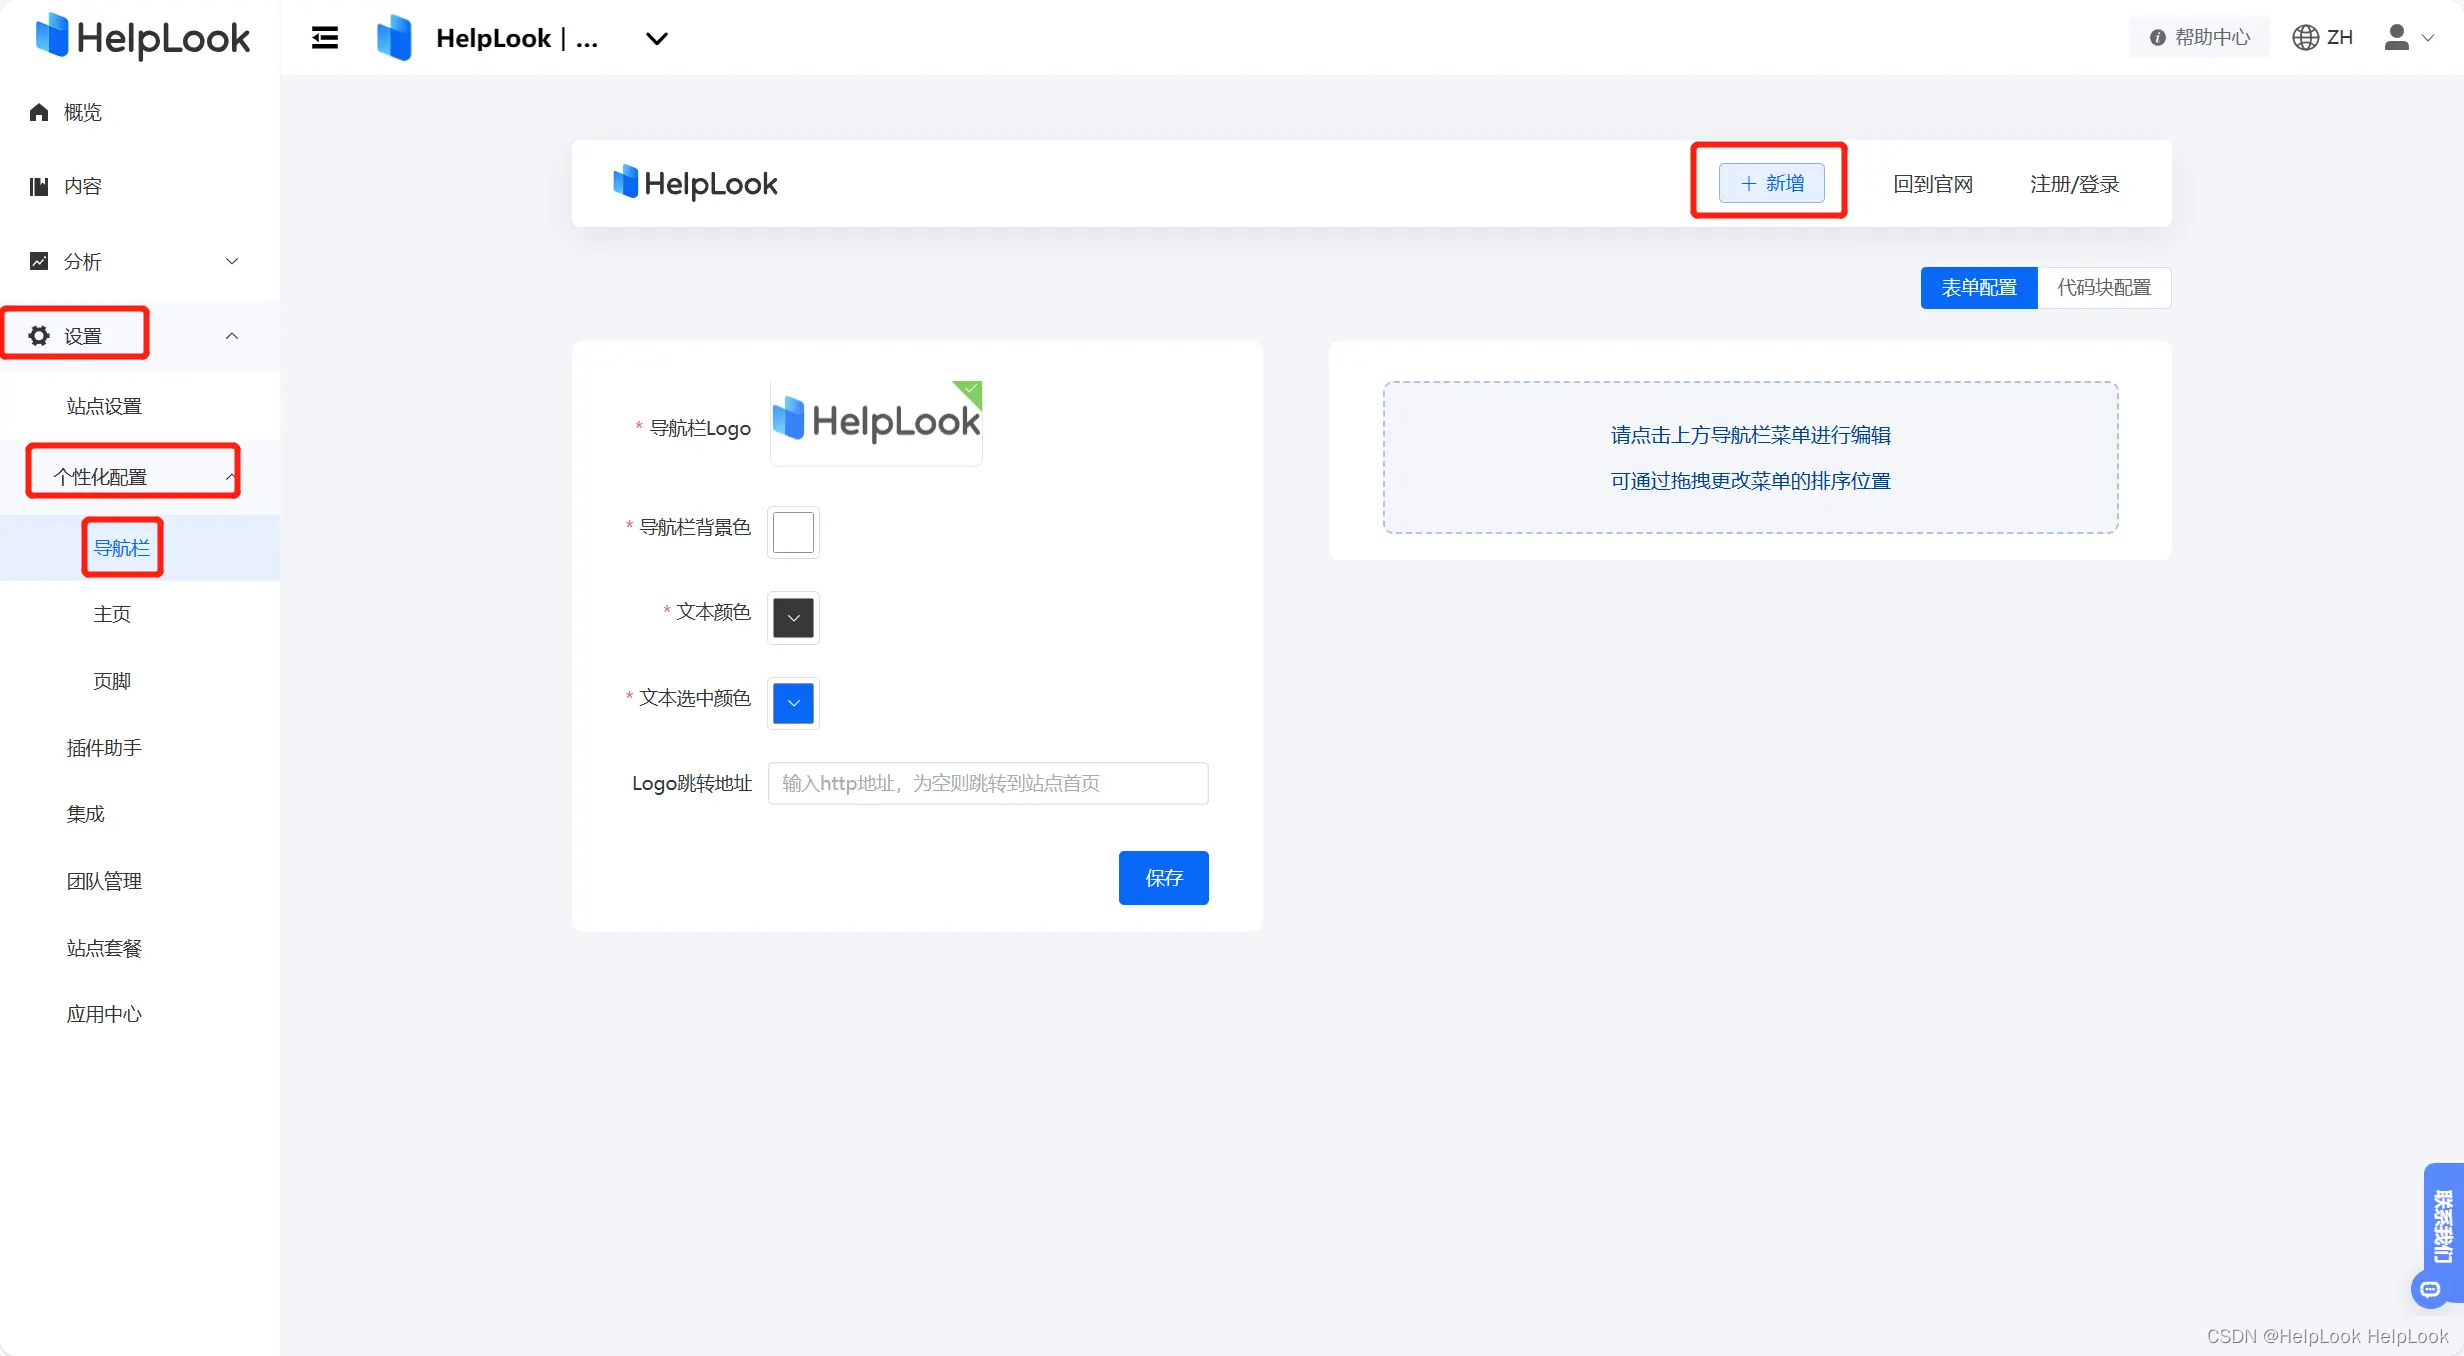Click the overview home icon

[39, 112]
